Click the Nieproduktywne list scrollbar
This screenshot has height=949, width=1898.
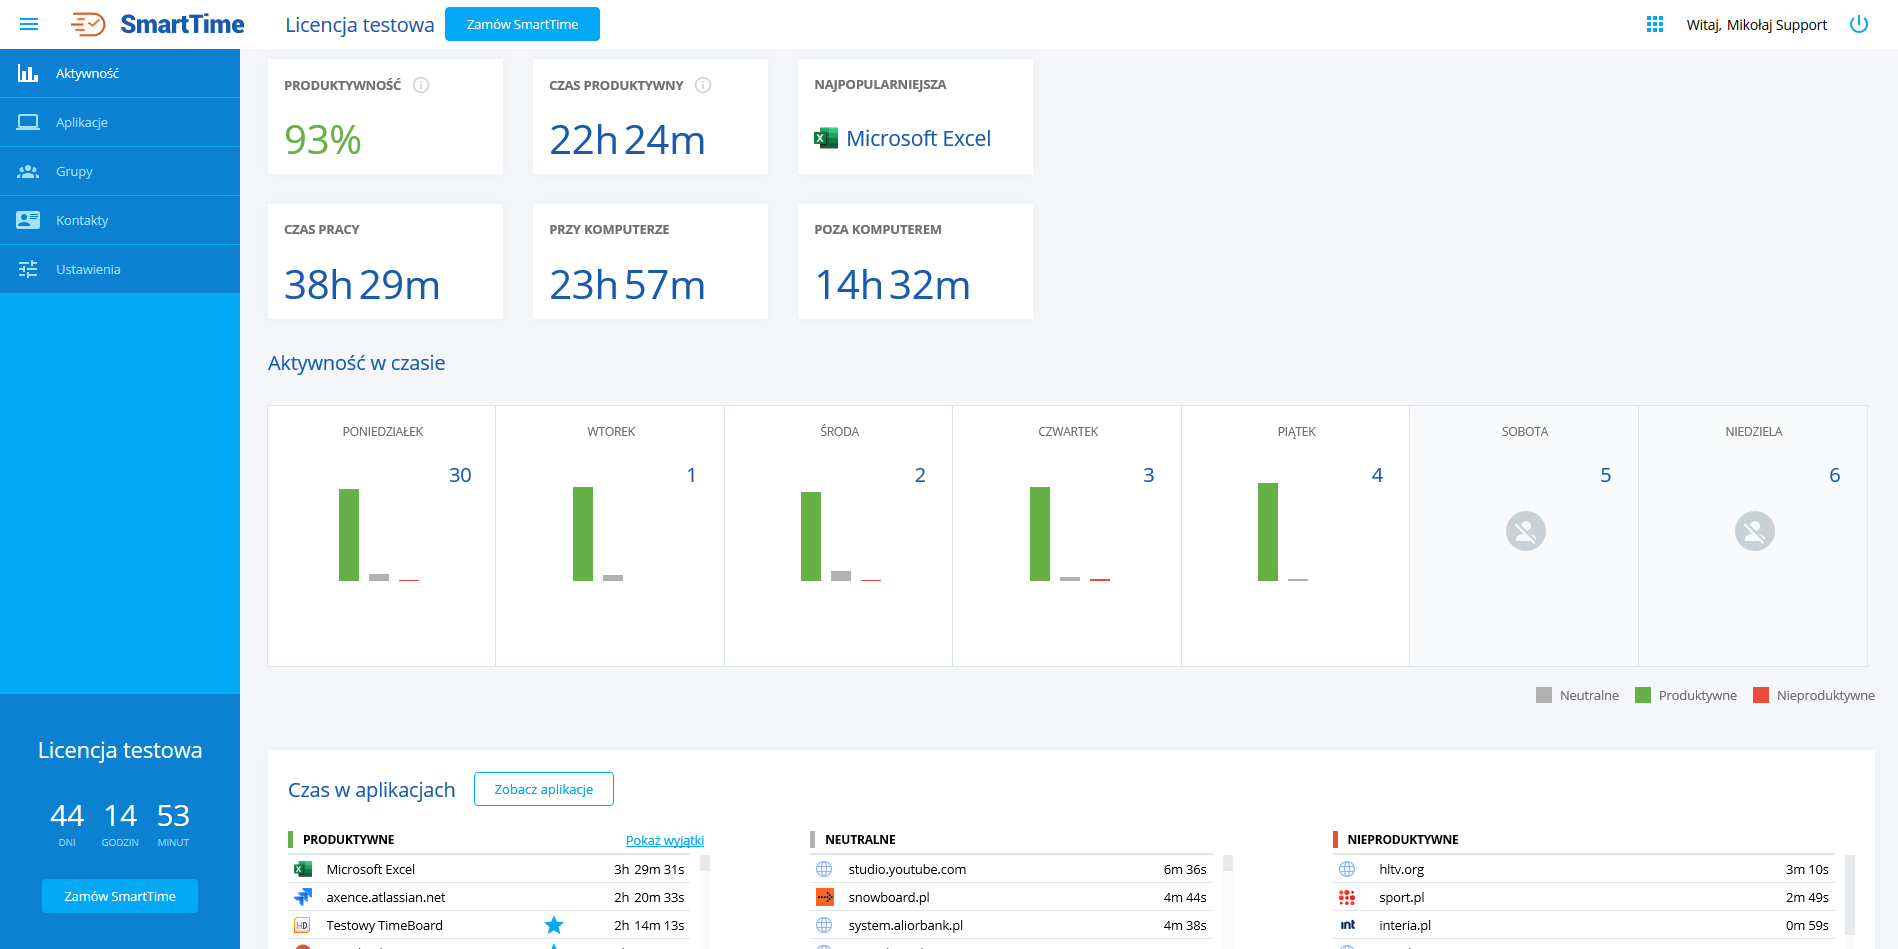click(1849, 893)
